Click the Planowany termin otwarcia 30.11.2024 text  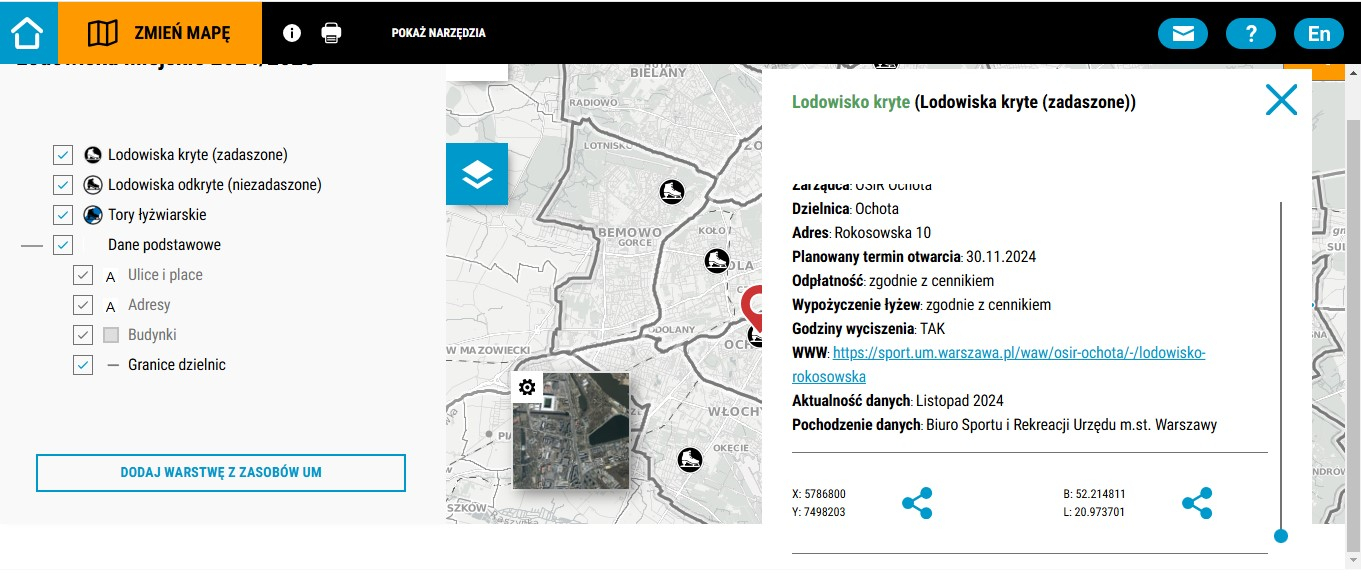point(914,257)
